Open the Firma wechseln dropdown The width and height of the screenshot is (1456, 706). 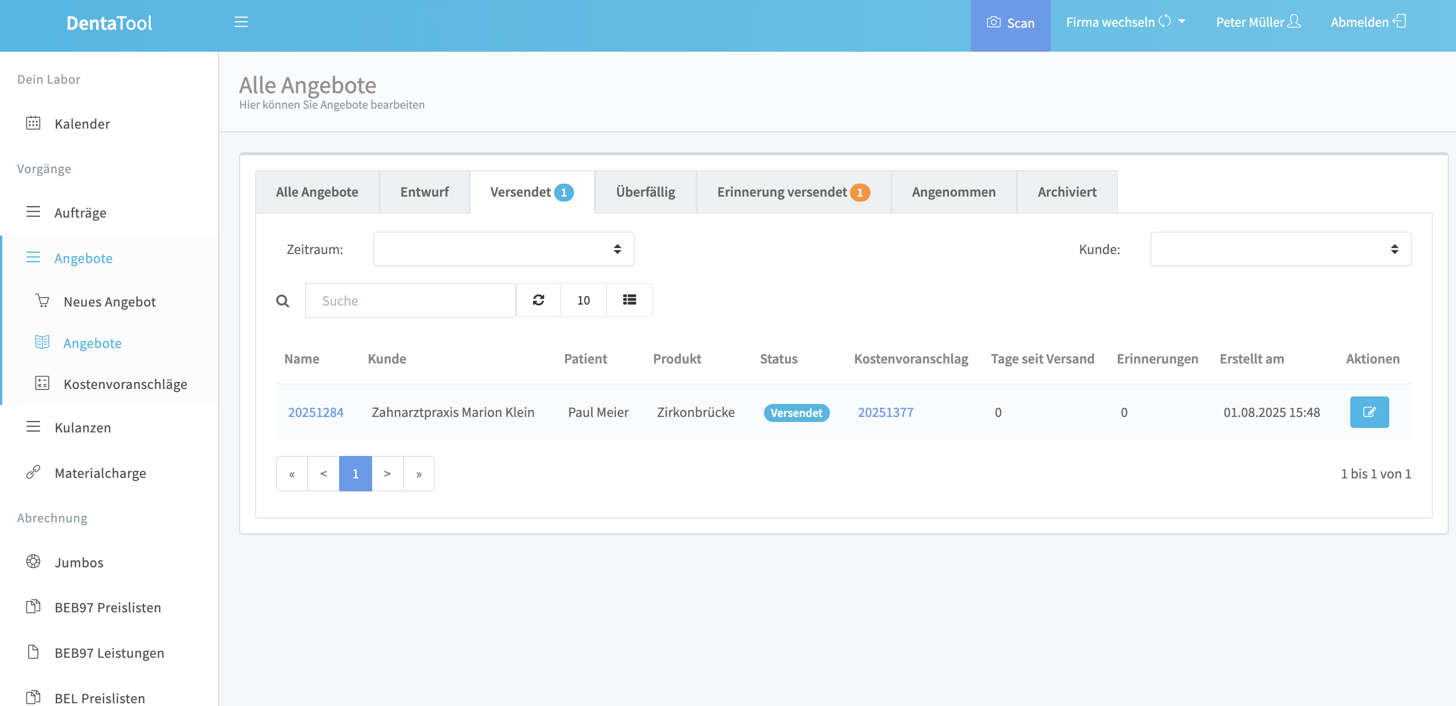coord(1125,22)
